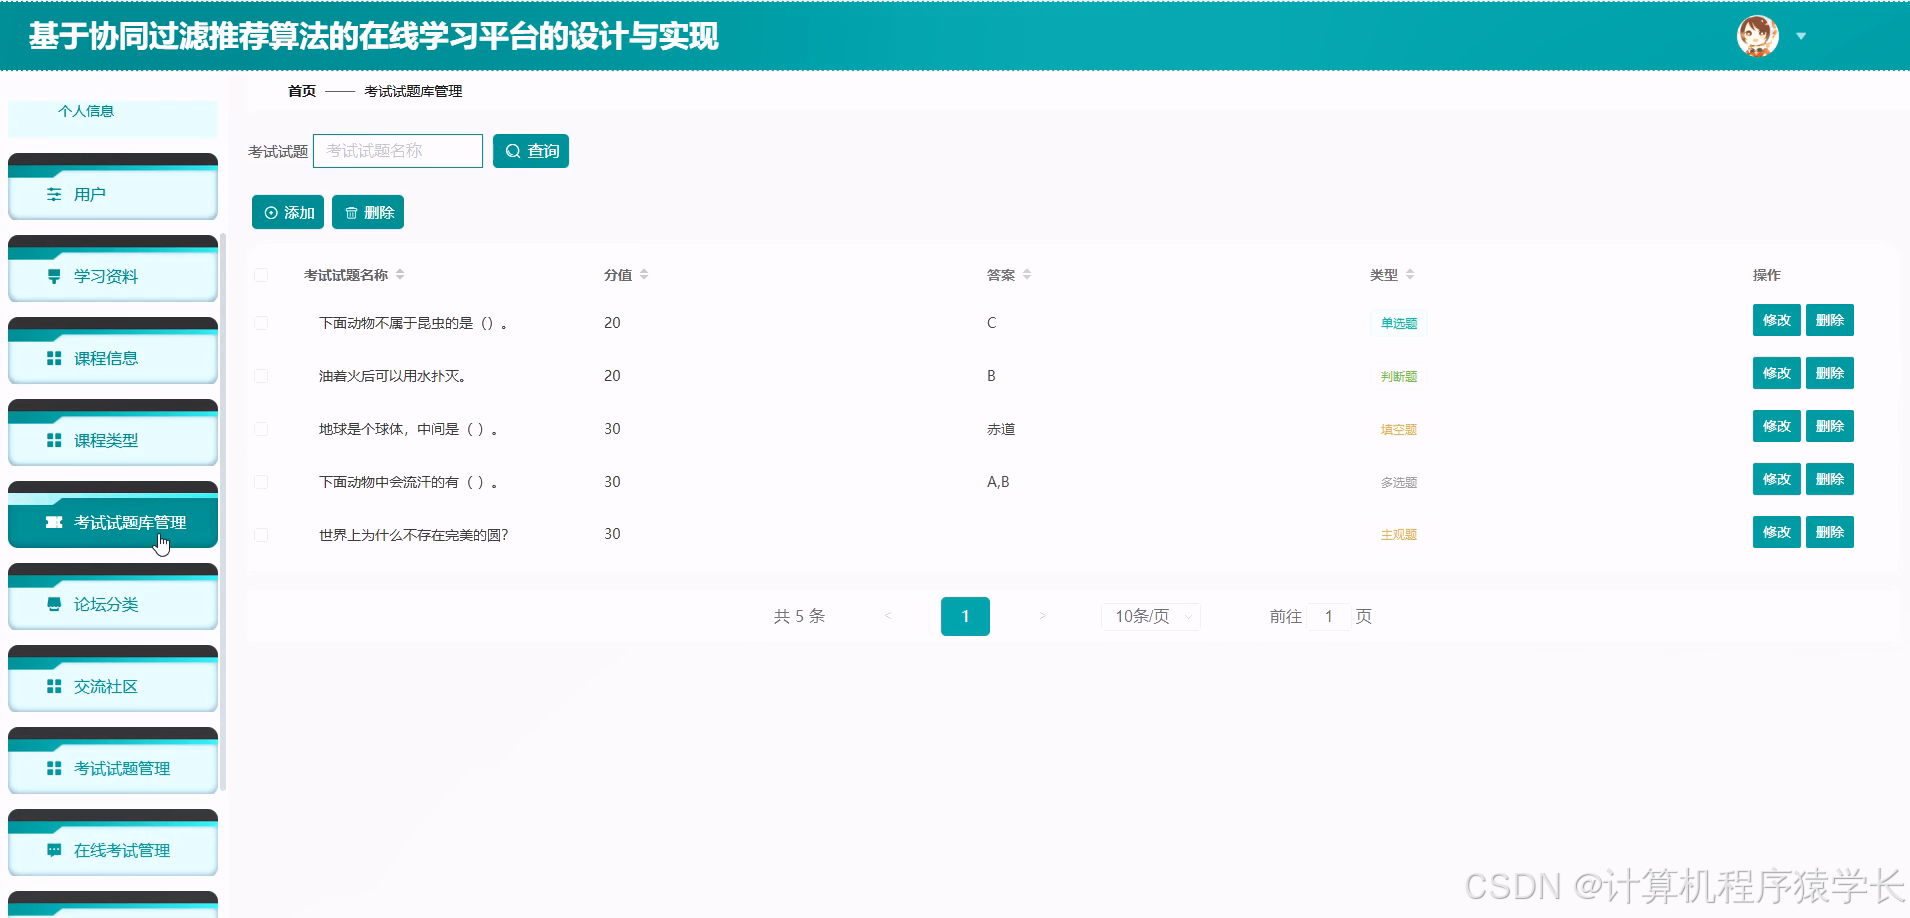
Task: Open 课程信息 via its grid icon
Action: click(54, 357)
